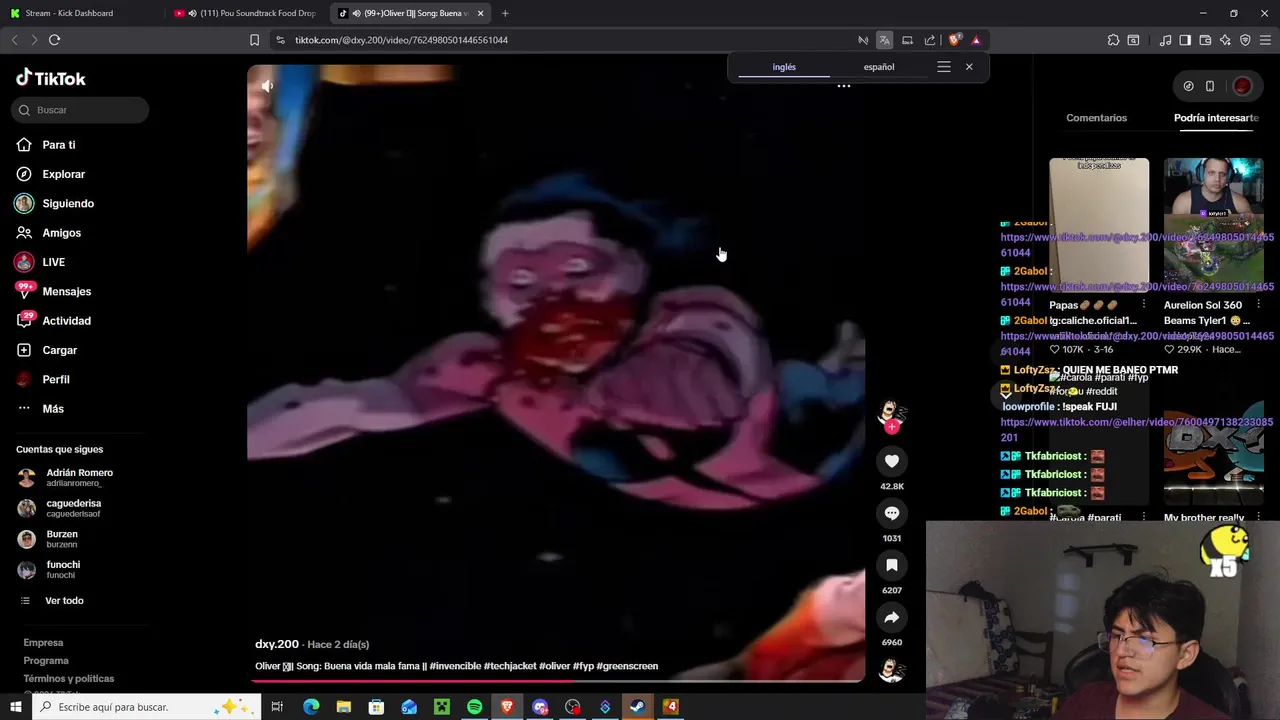This screenshot has width=1280, height=720.
Task: Open the video three-dots options menu
Action: click(844, 86)
